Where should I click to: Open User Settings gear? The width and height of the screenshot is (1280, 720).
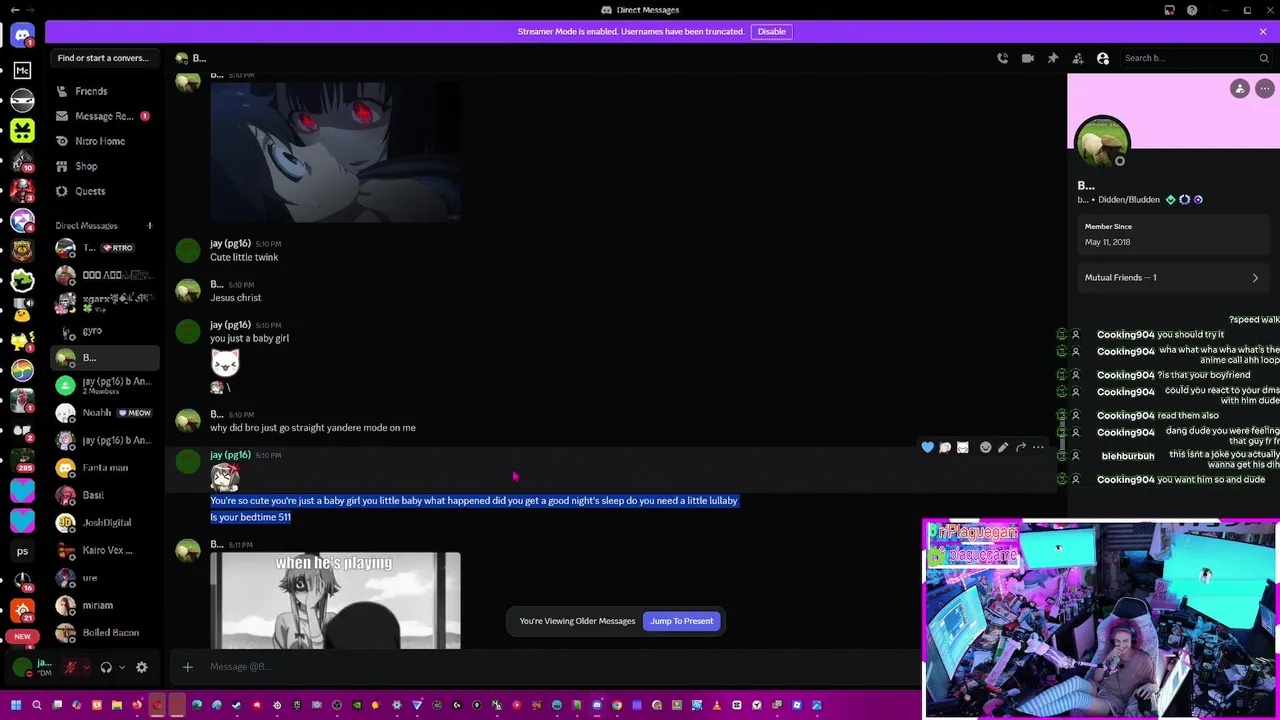[x=141, y=667]
